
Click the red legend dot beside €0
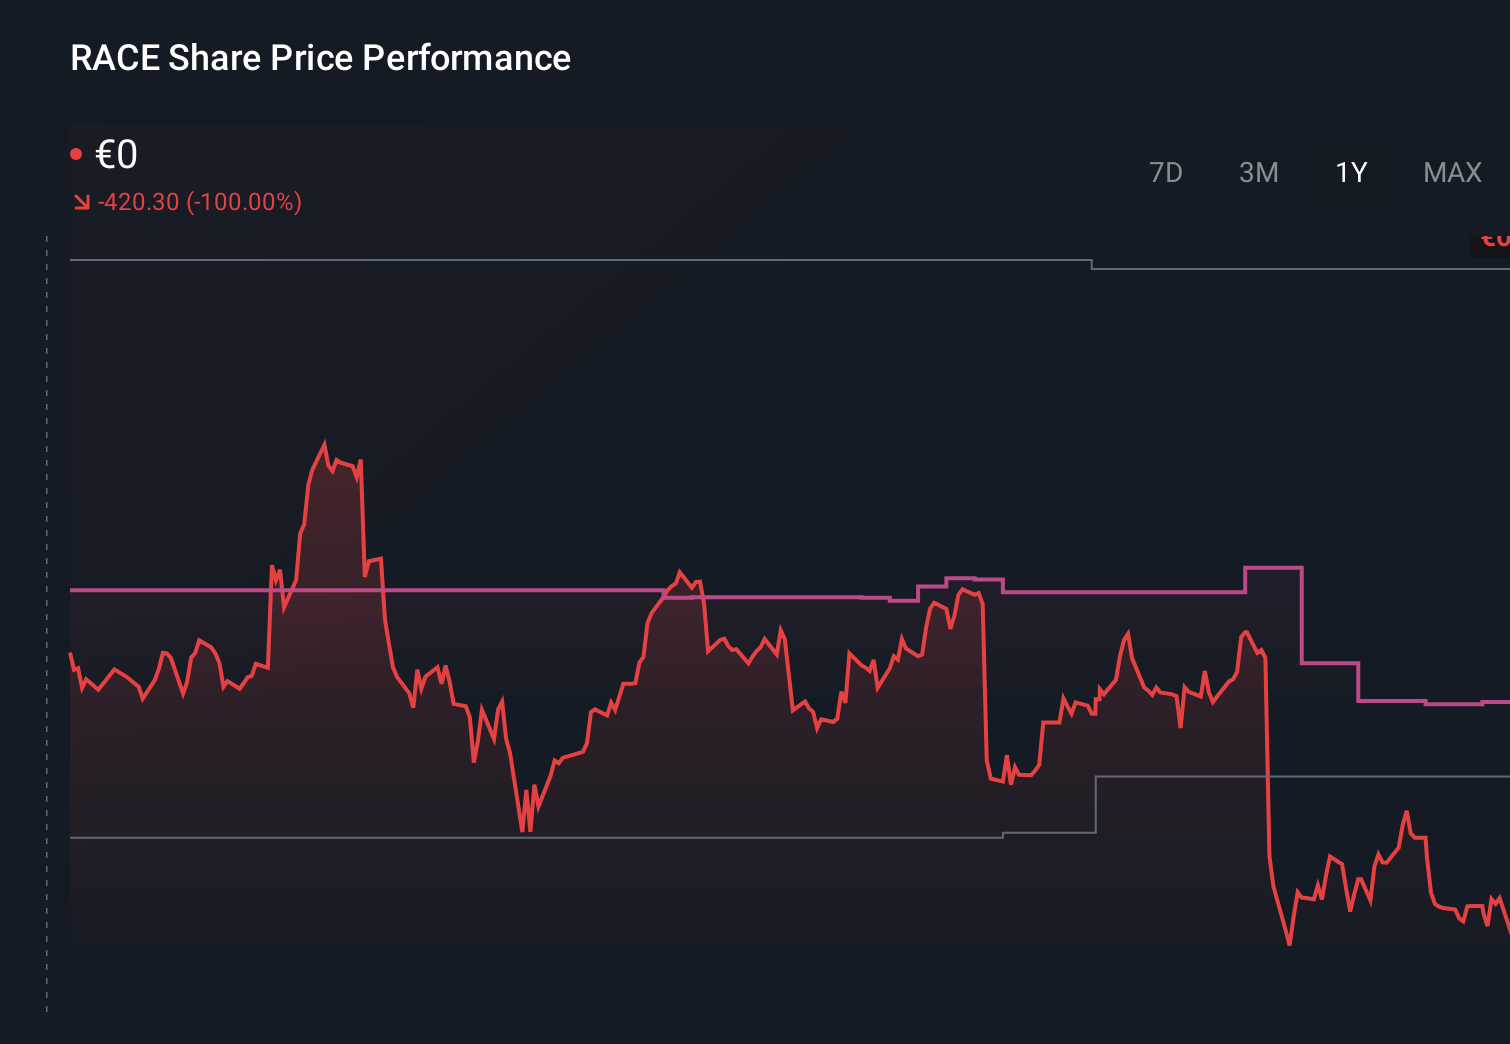point(76,151)
